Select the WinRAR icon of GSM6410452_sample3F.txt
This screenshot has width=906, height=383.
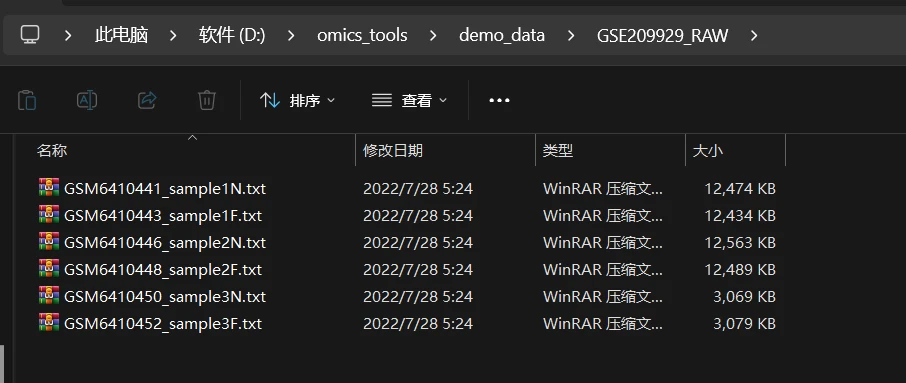pos(49,323)
